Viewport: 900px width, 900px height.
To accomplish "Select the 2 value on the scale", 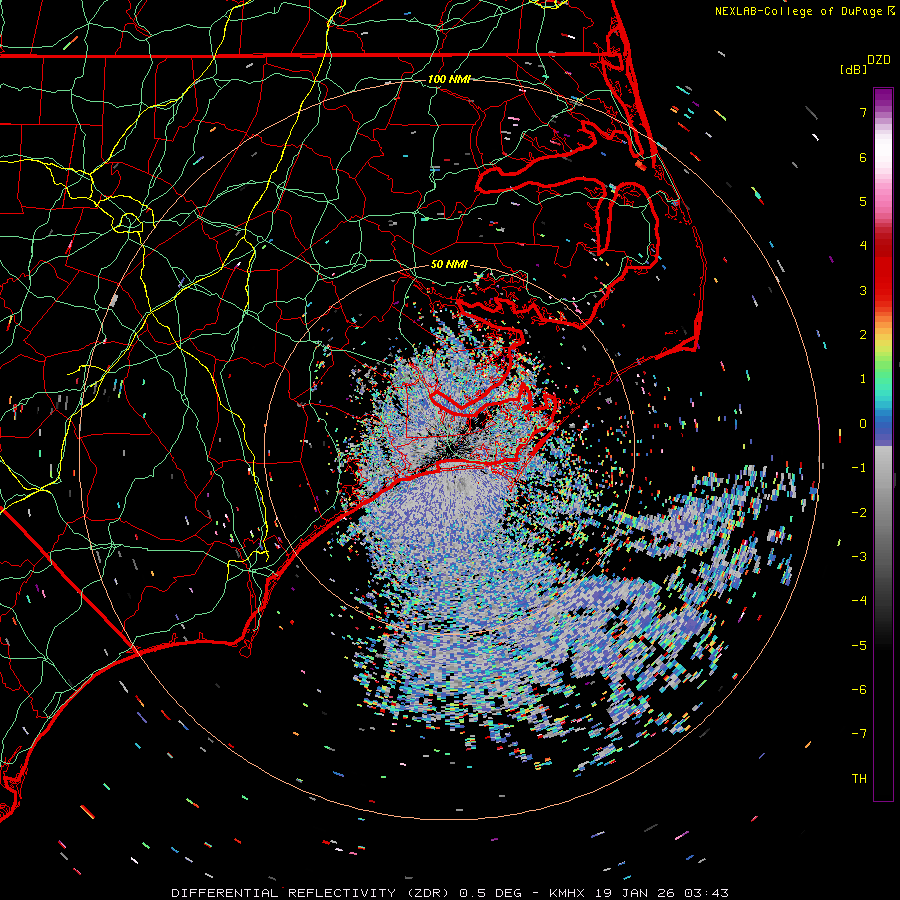I will click(x=863, y=335).
